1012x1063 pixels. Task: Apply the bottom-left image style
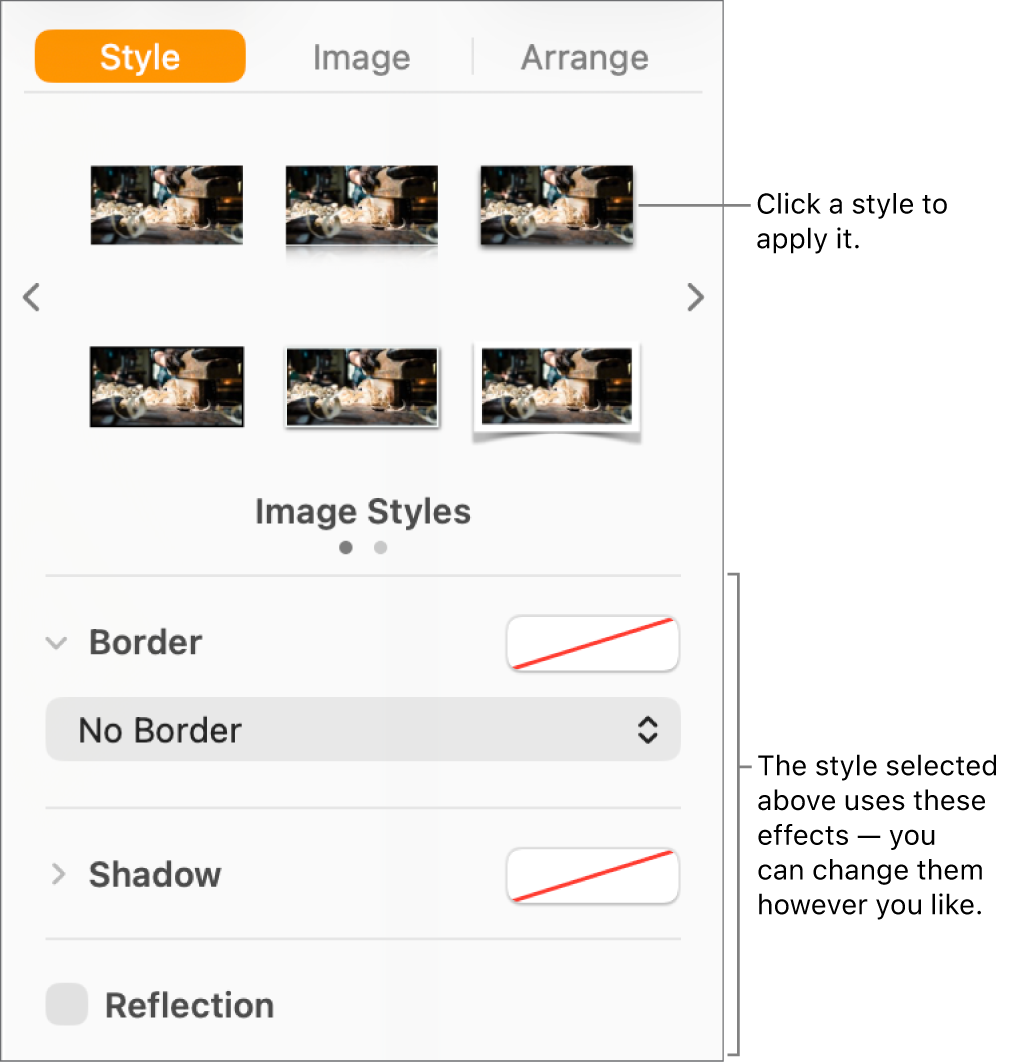pos(166,387)
